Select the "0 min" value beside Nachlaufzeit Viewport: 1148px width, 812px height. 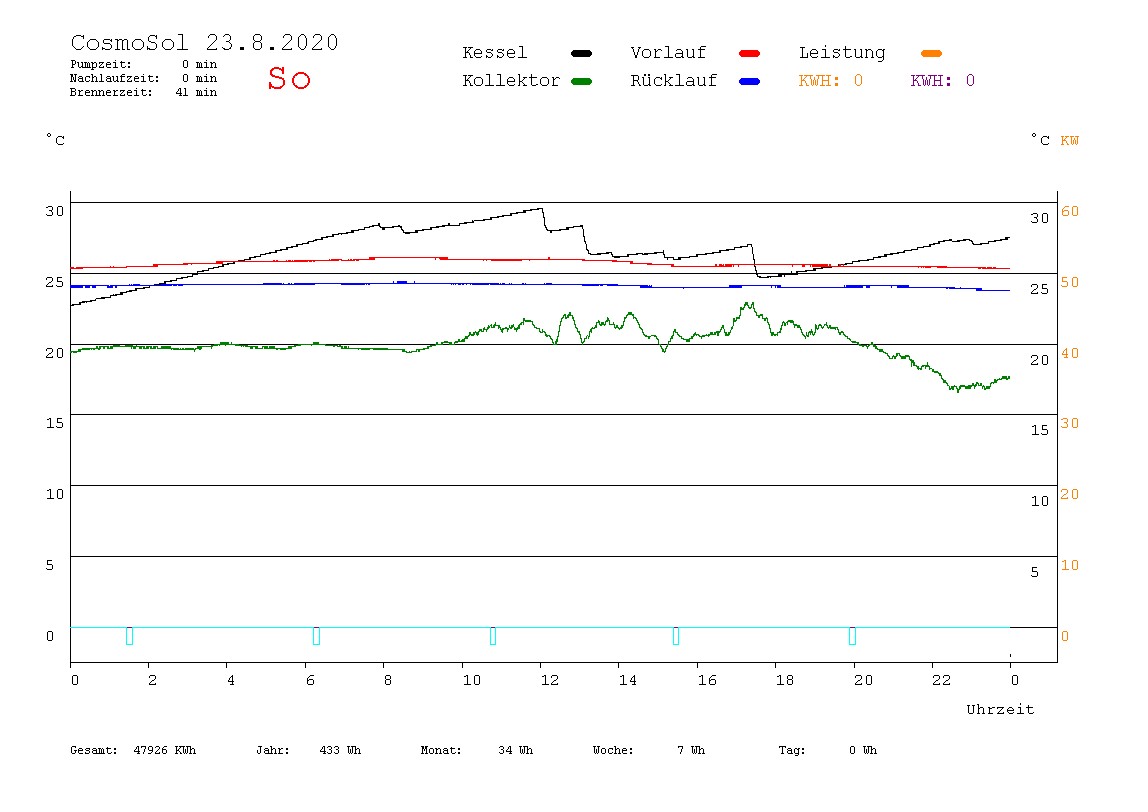coord(200,78)
